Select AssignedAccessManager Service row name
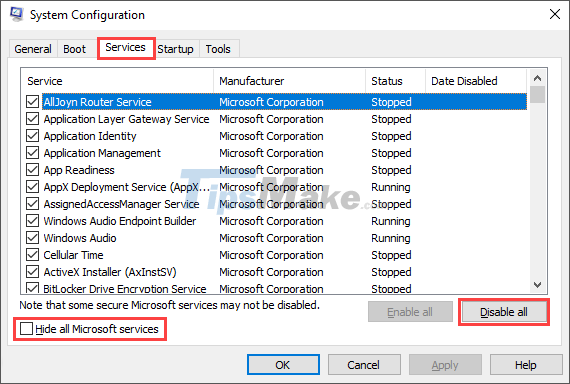The image size is (570, 384). coord(121,204)
